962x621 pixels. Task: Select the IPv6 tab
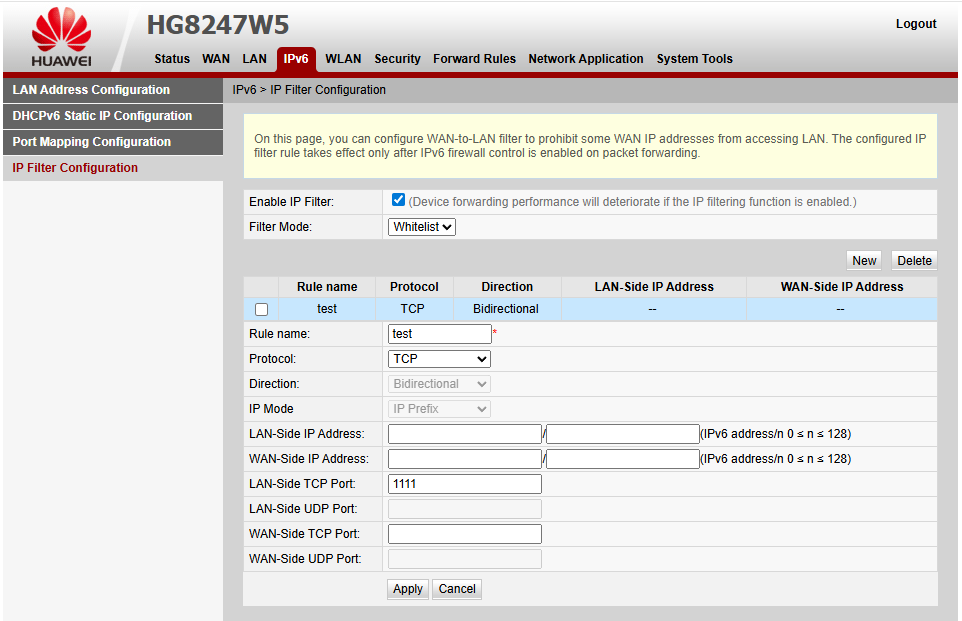pyautogui.click(x=296, y=59)
